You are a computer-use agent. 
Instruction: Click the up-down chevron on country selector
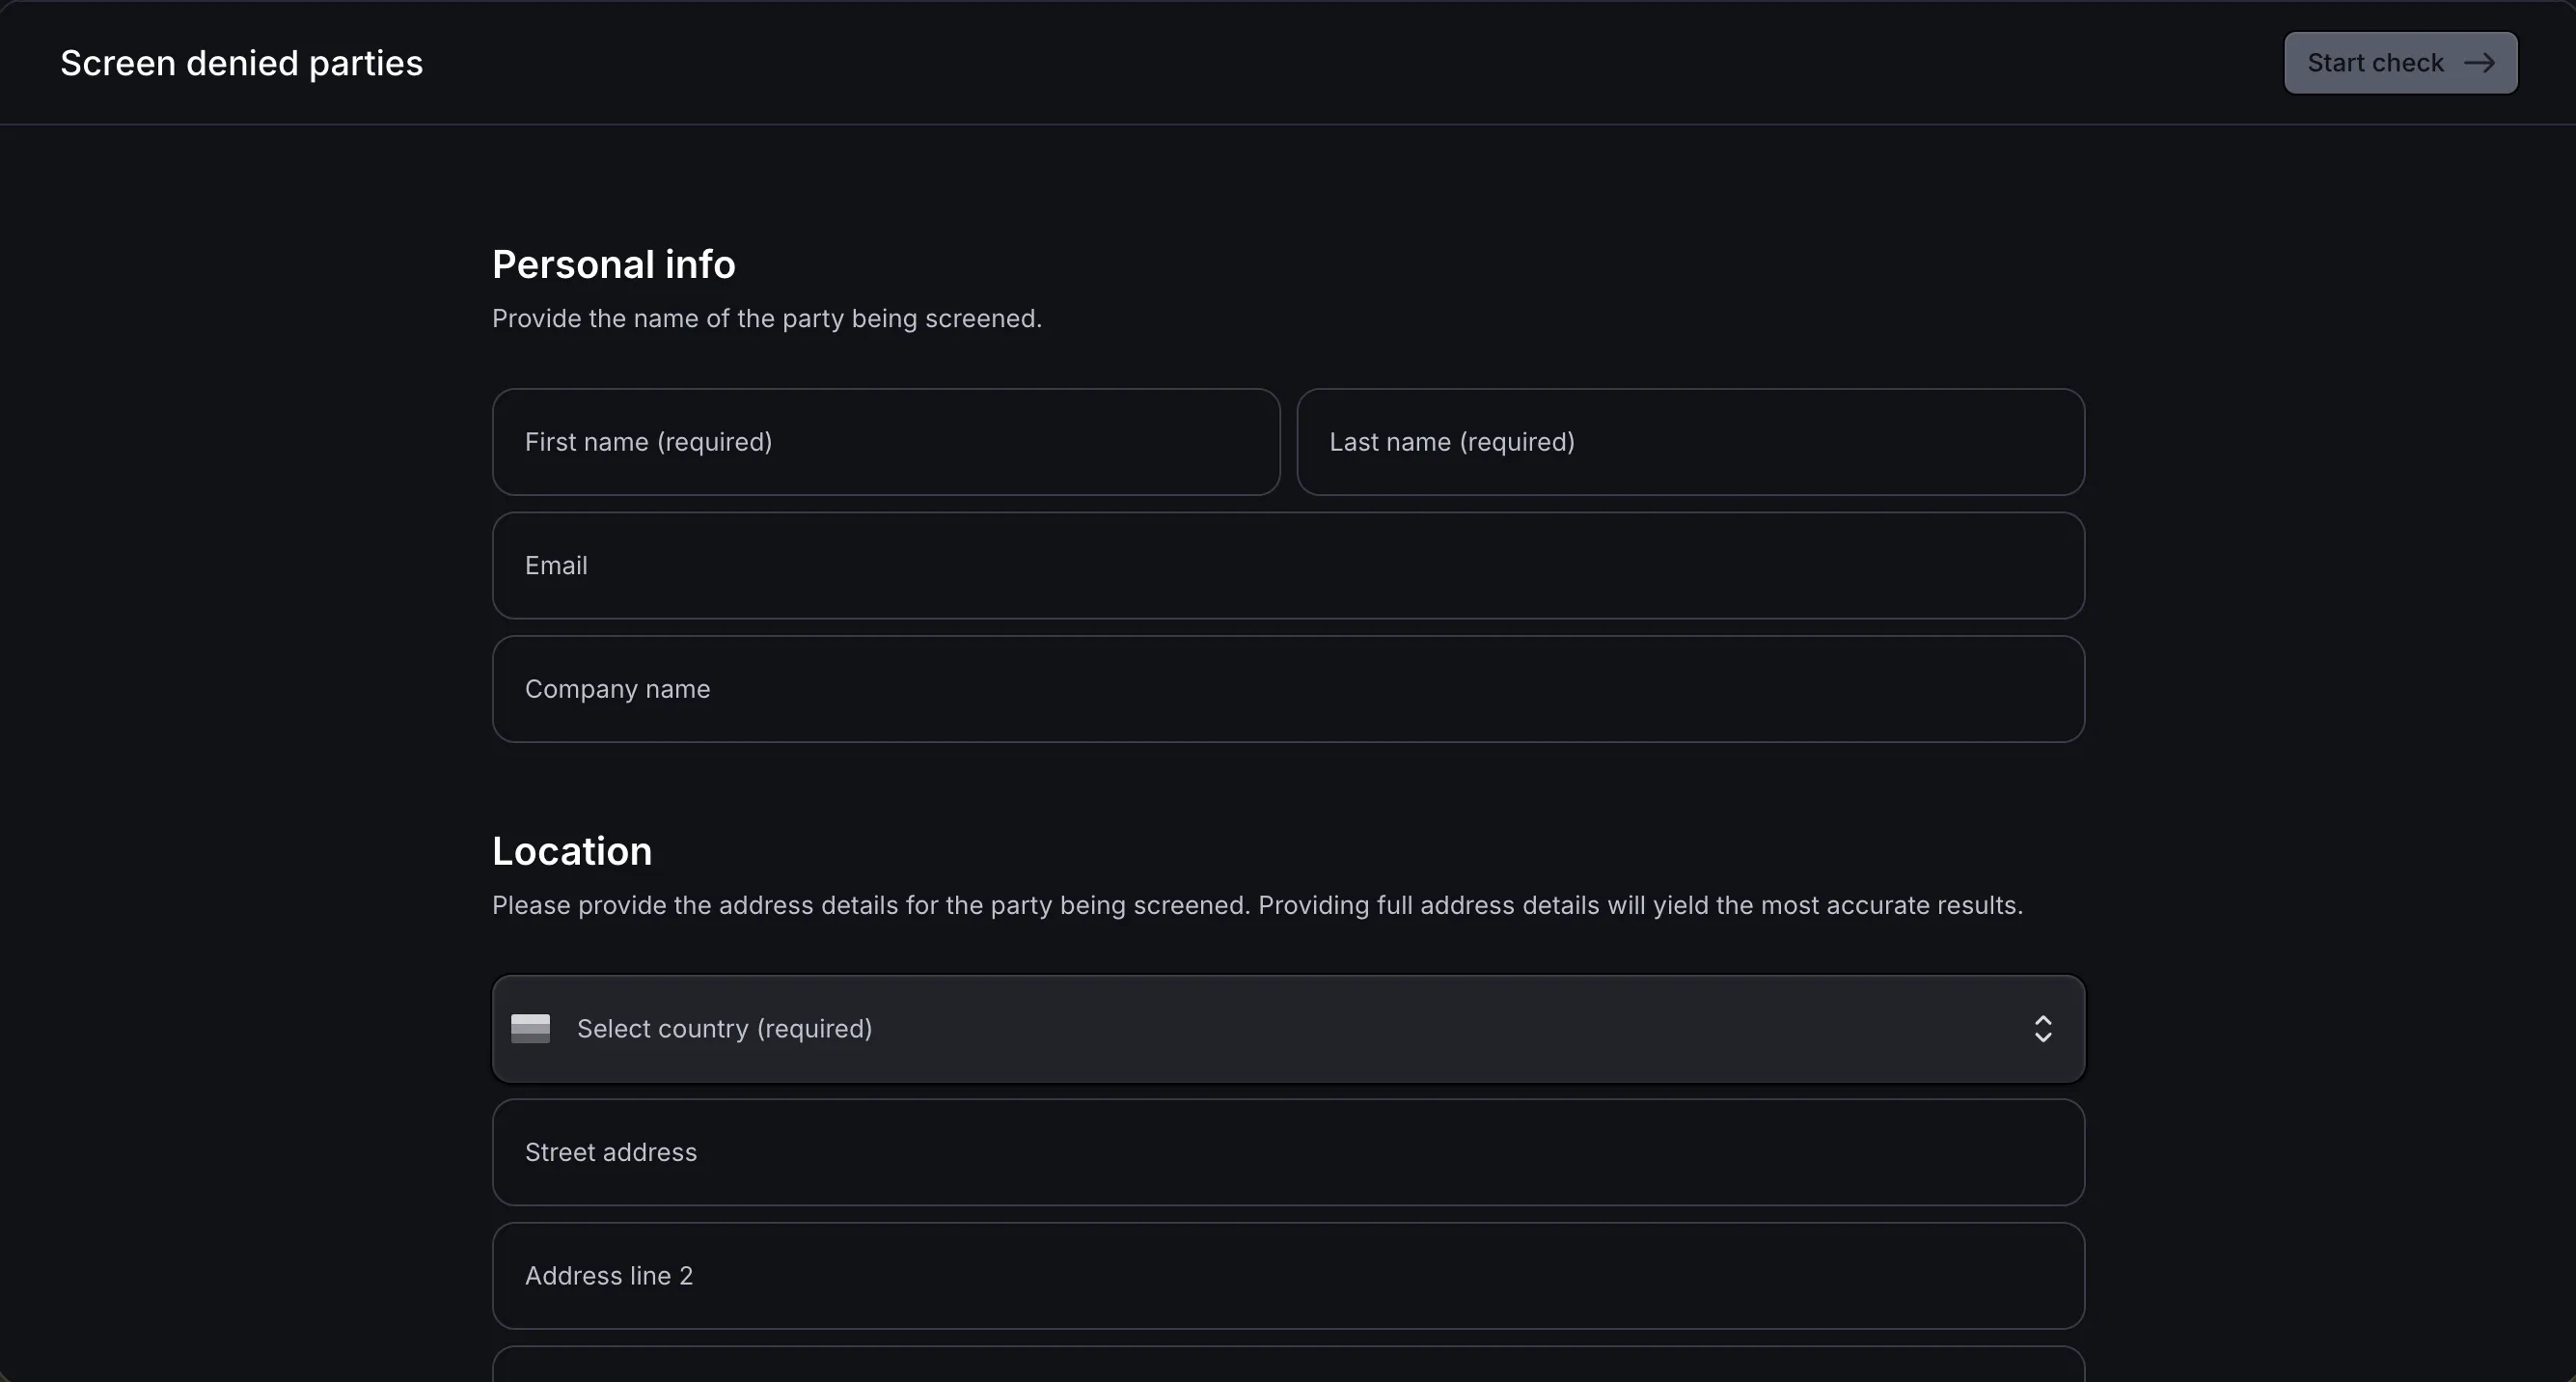click(x=2043, y=1029)
